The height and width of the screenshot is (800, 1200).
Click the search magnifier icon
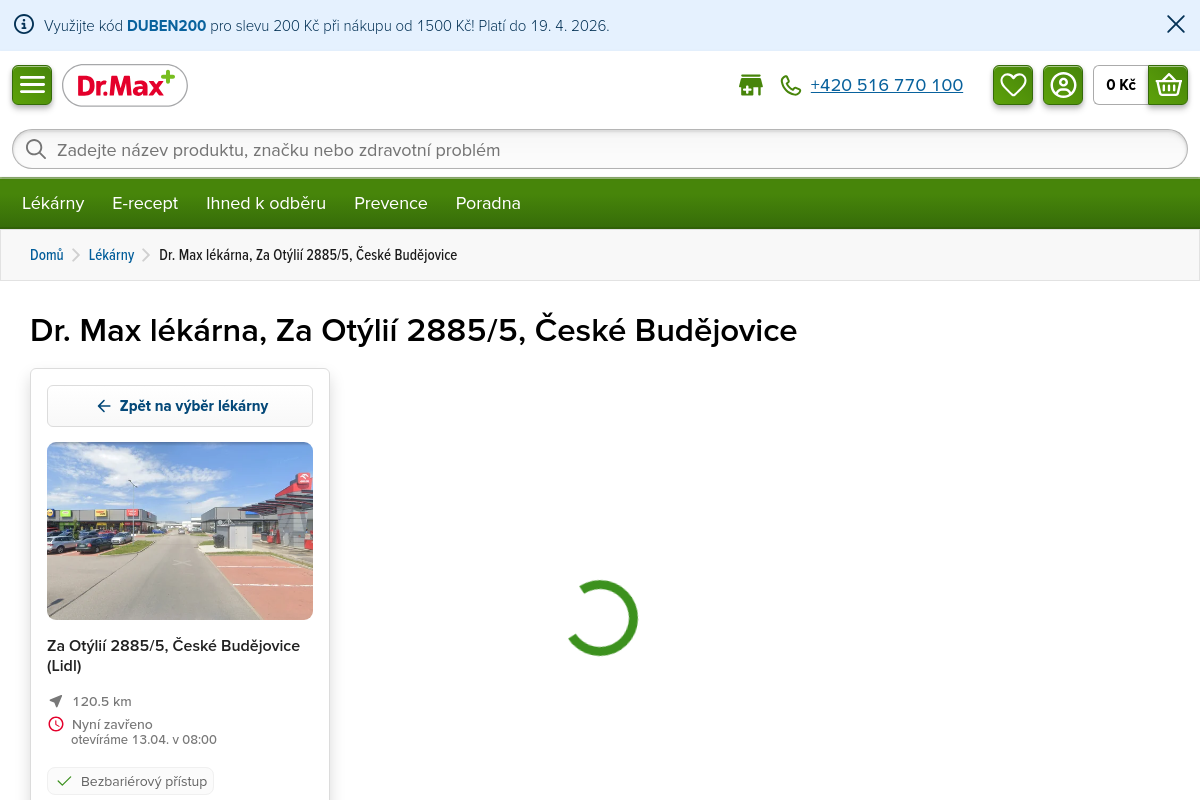pyautogui.click(x=36, y=150)
